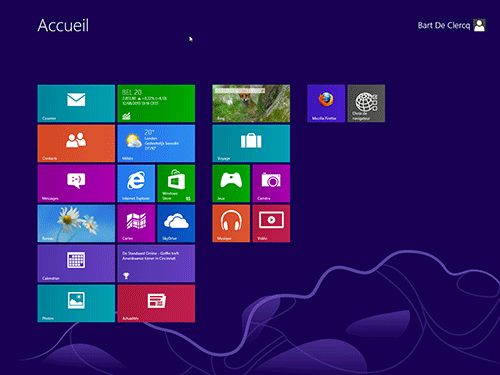Image resolution: width=500 pixels, height=375 pixels.
Task: Launch the Jeux Xbox controller tile
Action: coord(231,183)
